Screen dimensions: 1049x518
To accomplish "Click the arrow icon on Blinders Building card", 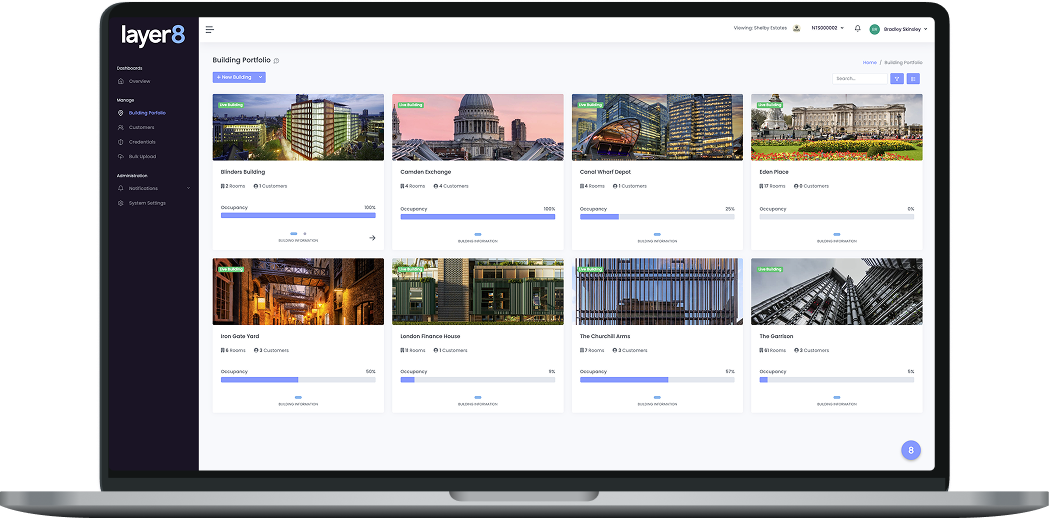I will point(372,238).
